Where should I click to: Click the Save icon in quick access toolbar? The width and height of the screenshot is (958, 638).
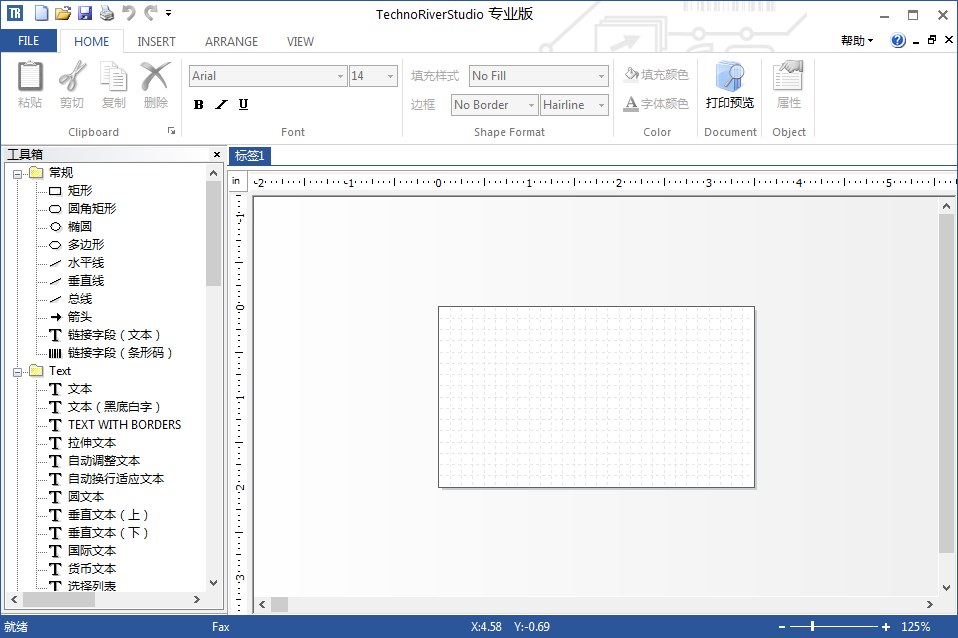[x=85, y=13]
